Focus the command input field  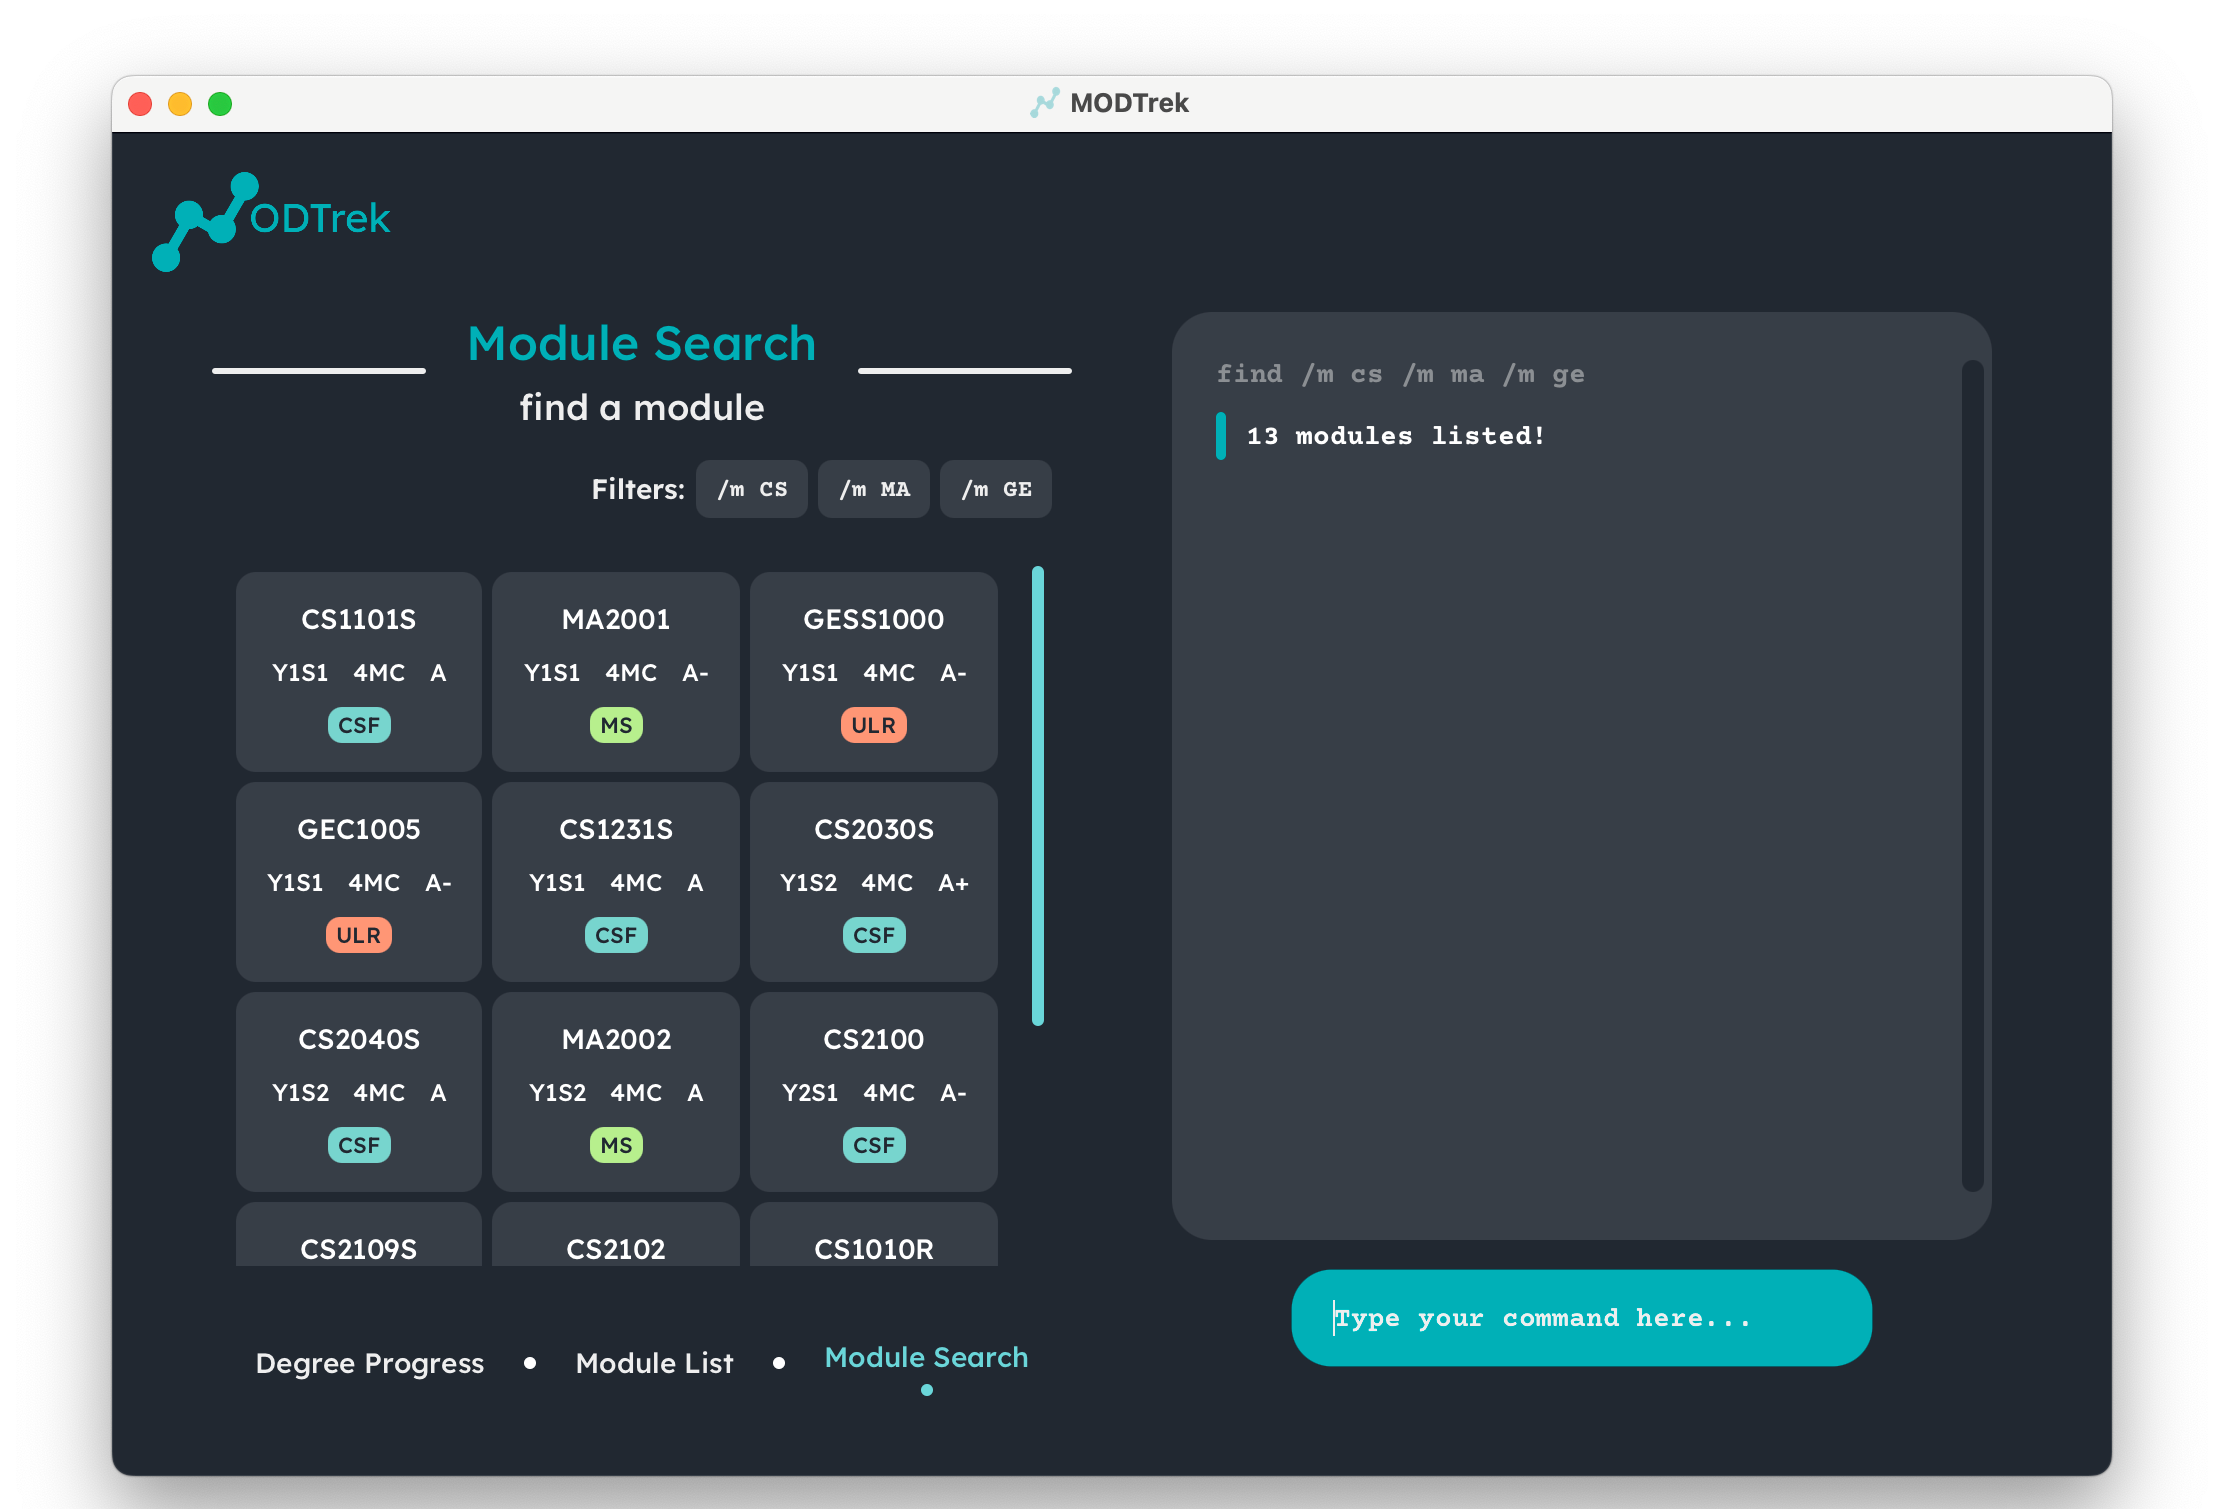pos(1582,1318)
